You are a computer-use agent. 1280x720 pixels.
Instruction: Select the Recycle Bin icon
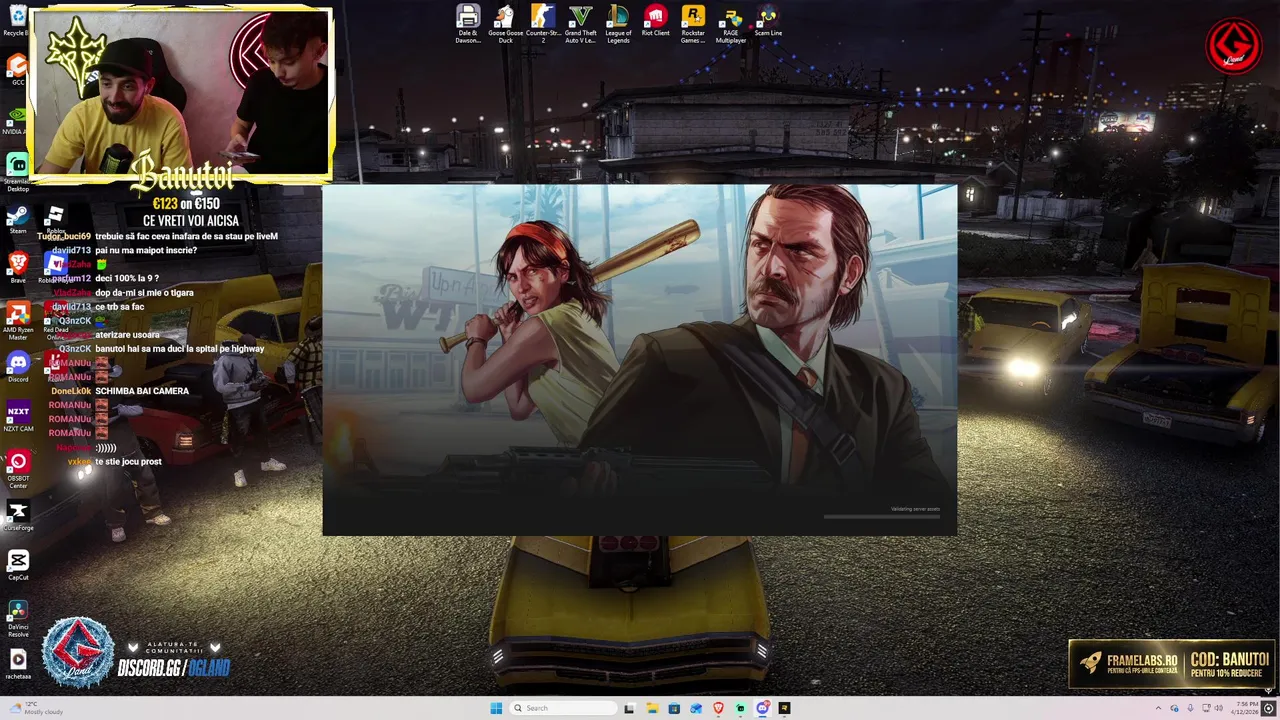pyautogui.click(x=17, y=20)
